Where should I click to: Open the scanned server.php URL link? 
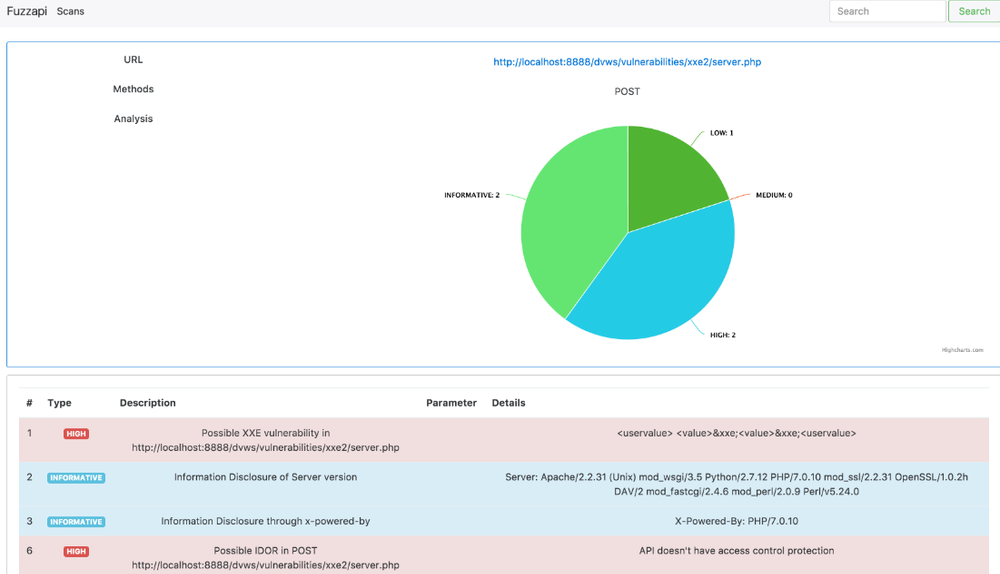(x=627, y=62)
